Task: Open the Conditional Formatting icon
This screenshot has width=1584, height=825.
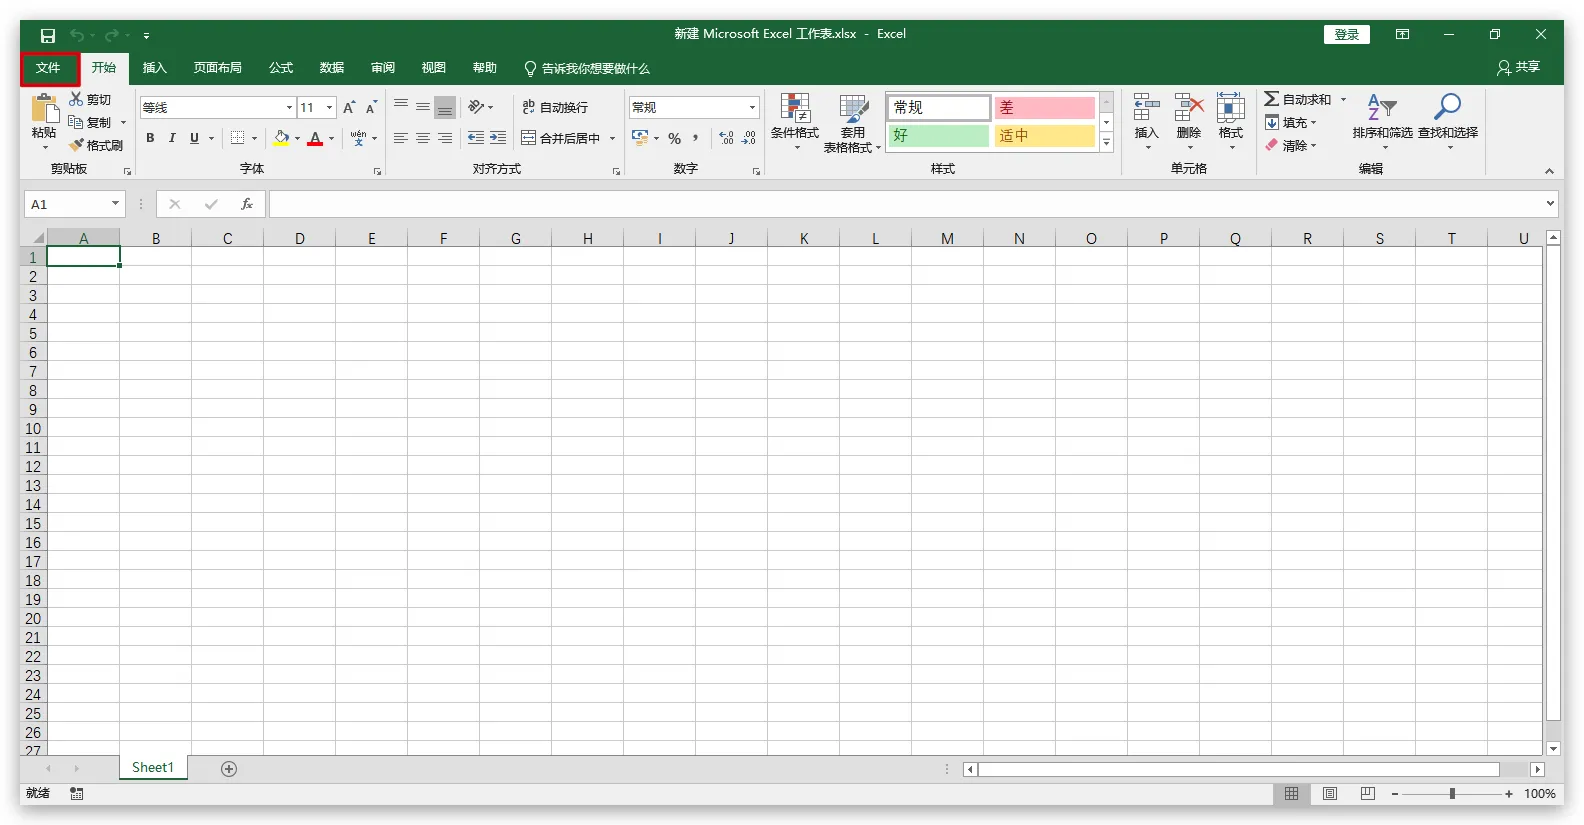Action: click(795, 109)
